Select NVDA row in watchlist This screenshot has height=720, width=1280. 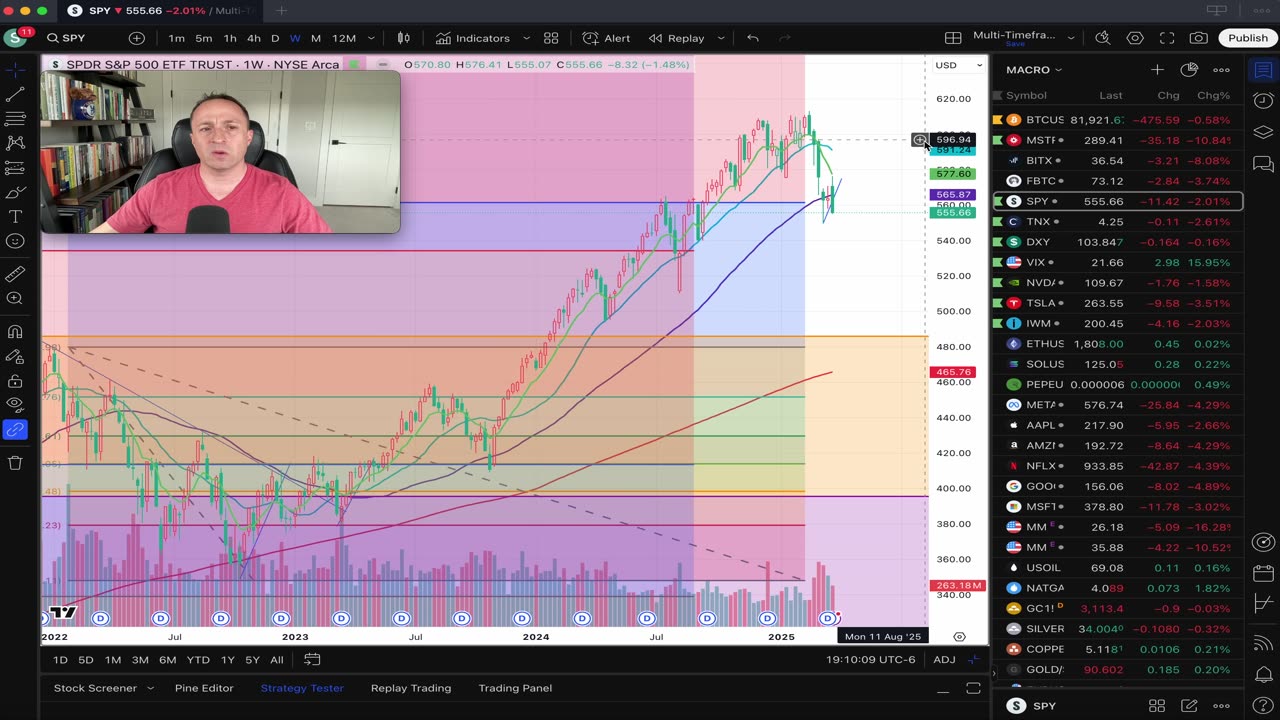tap(1117, 283)
